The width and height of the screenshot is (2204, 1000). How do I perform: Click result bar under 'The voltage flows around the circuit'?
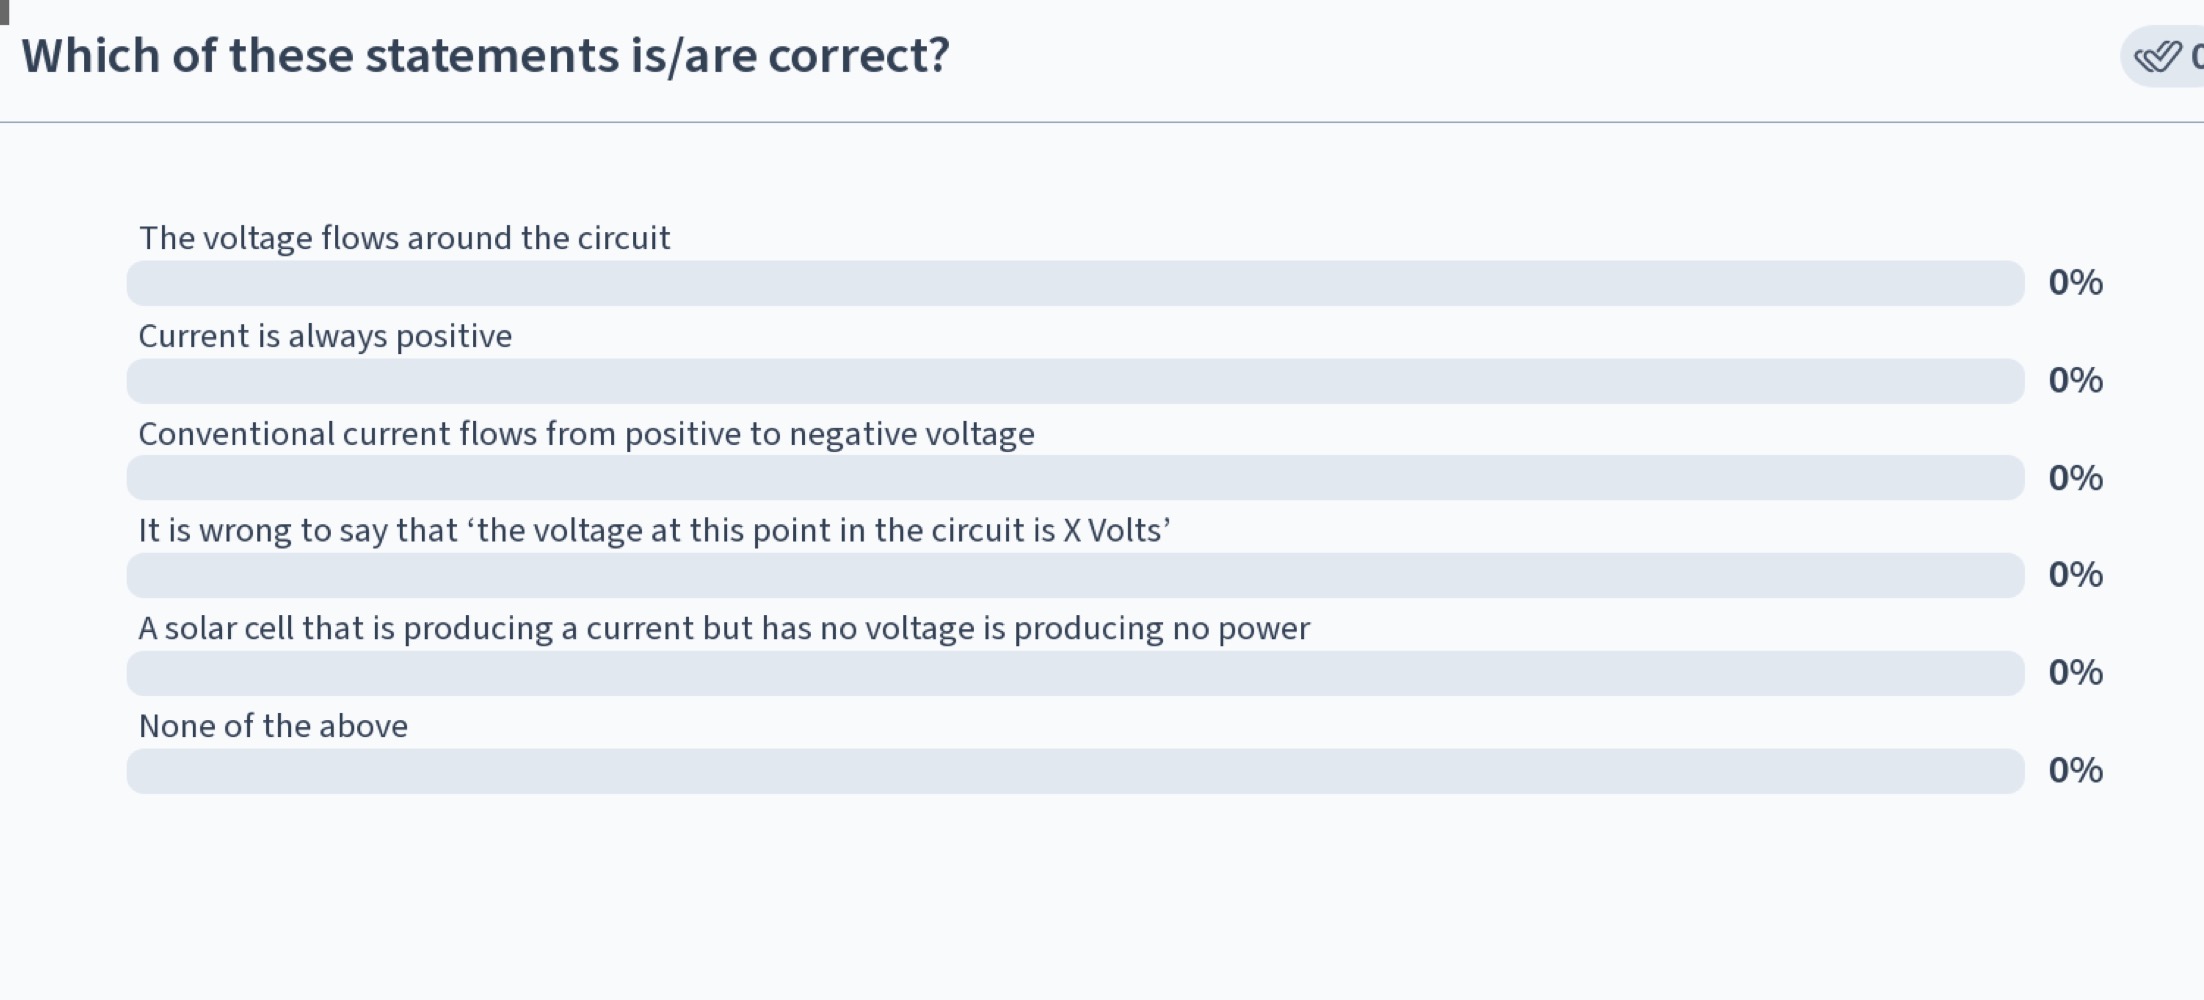[1075, 283]
